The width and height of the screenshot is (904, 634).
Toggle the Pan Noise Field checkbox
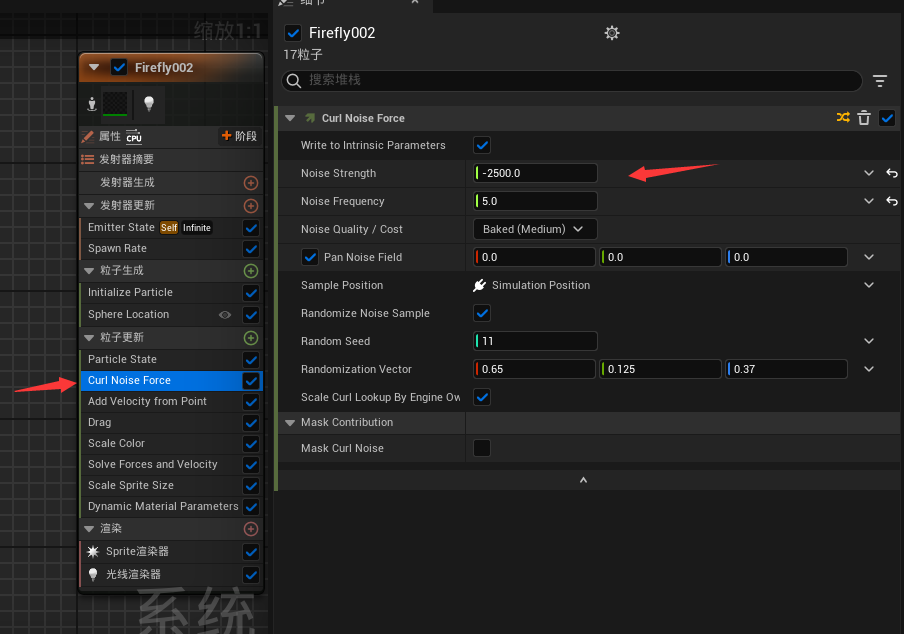pyautogui.click(x=310, y=257)
